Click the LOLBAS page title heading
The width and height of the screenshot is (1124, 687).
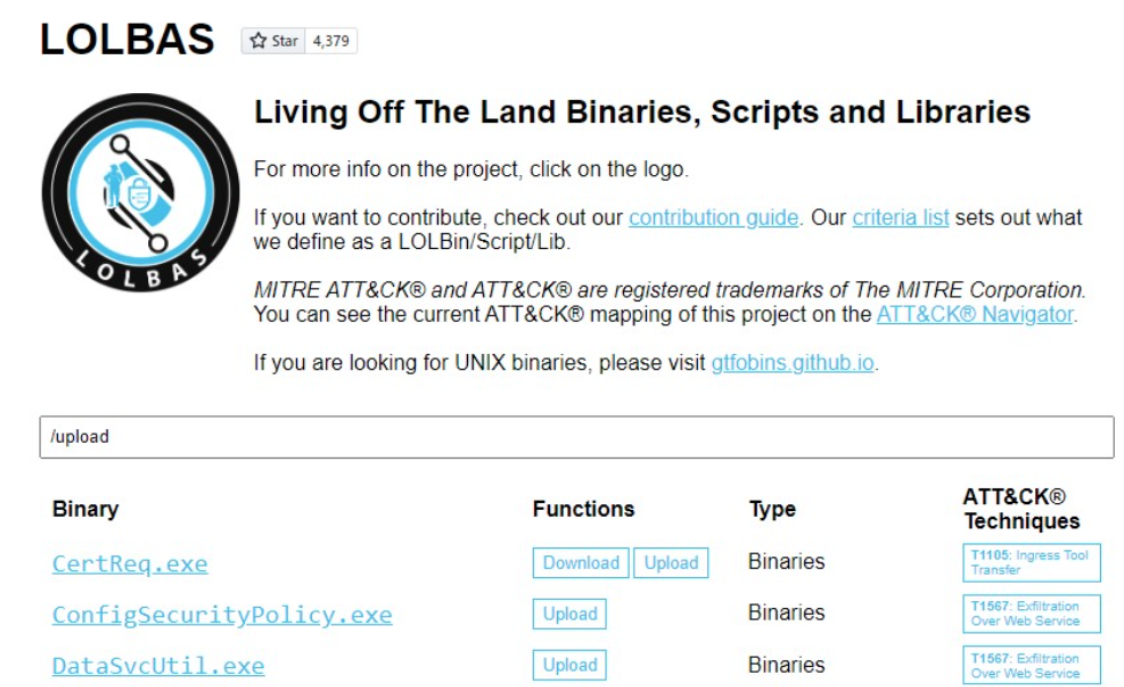point(127,39)
